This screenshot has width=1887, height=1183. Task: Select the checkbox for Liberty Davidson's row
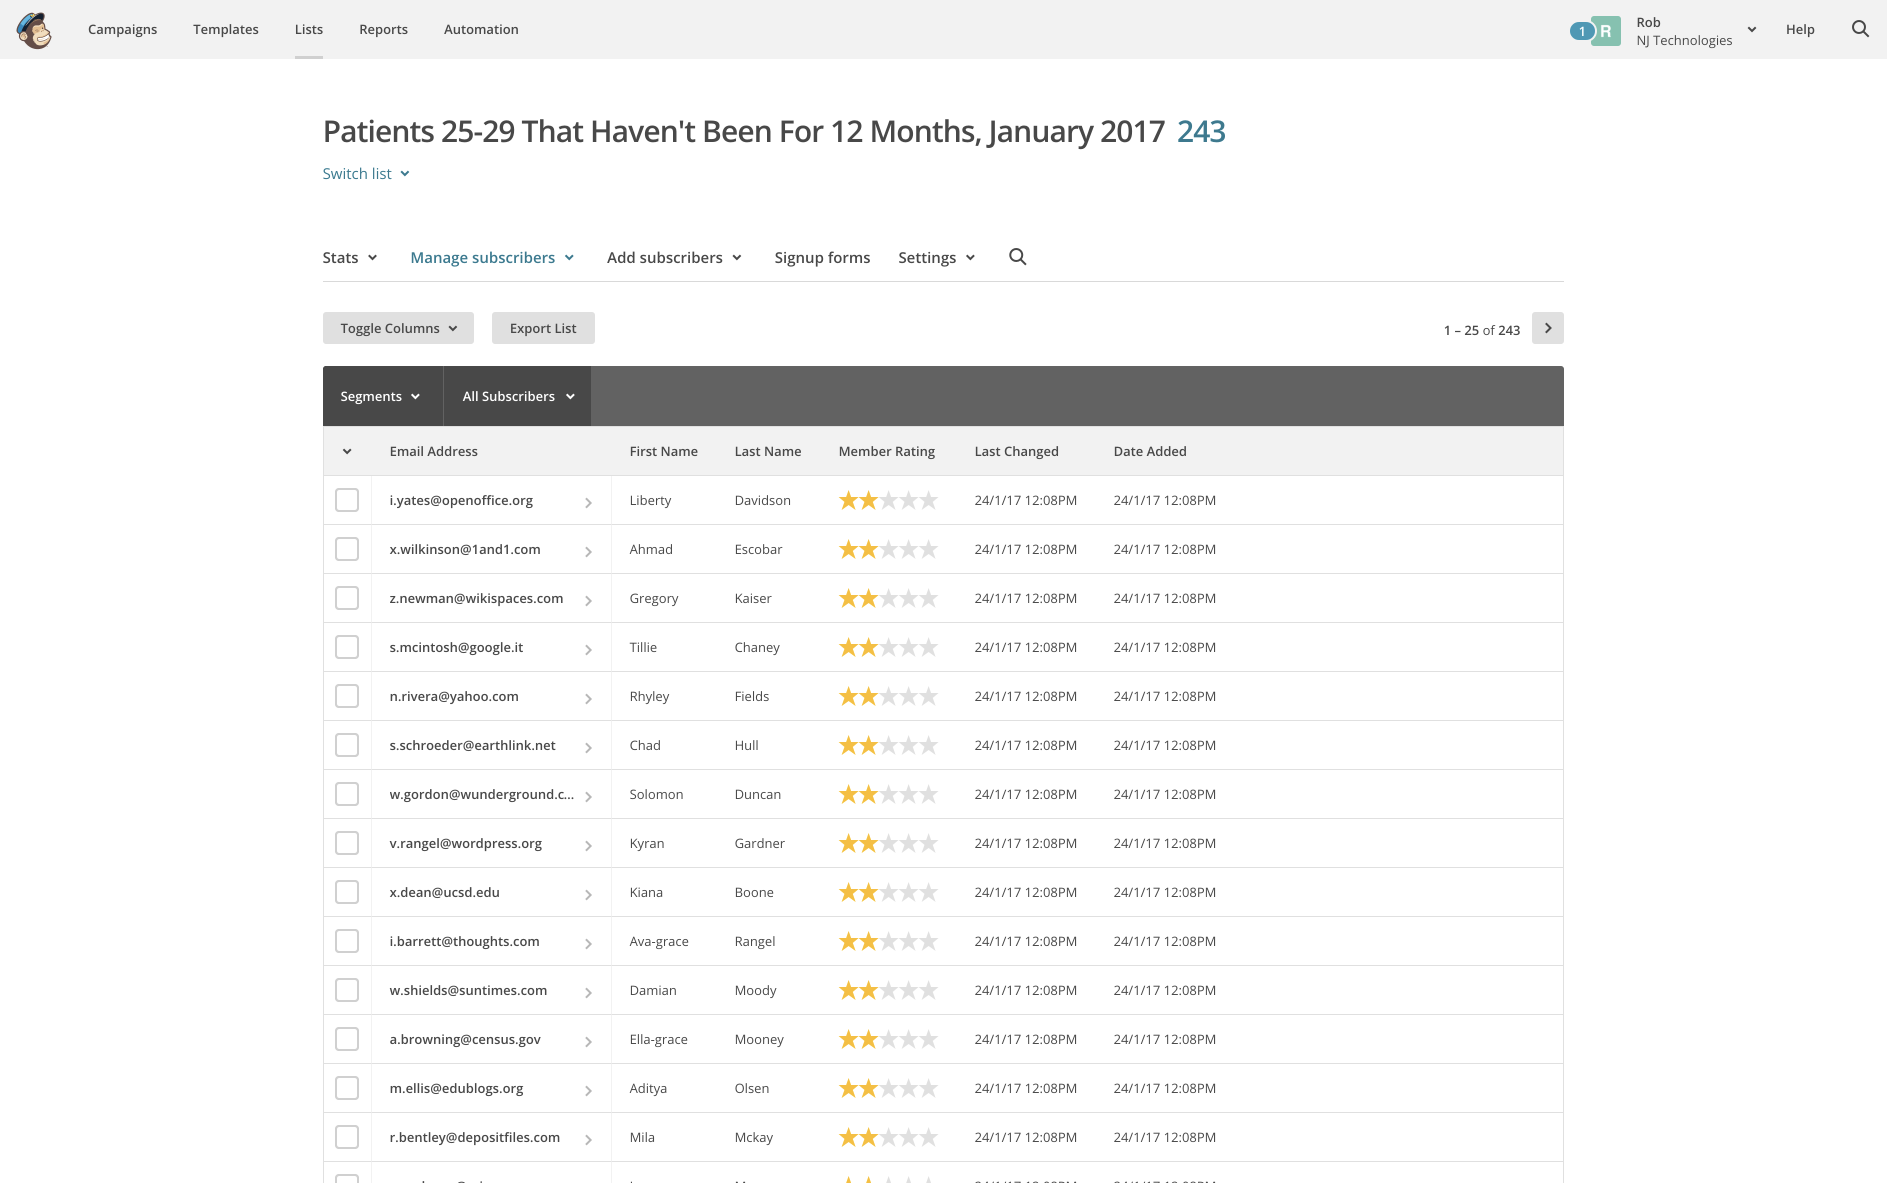click(347, 499)
